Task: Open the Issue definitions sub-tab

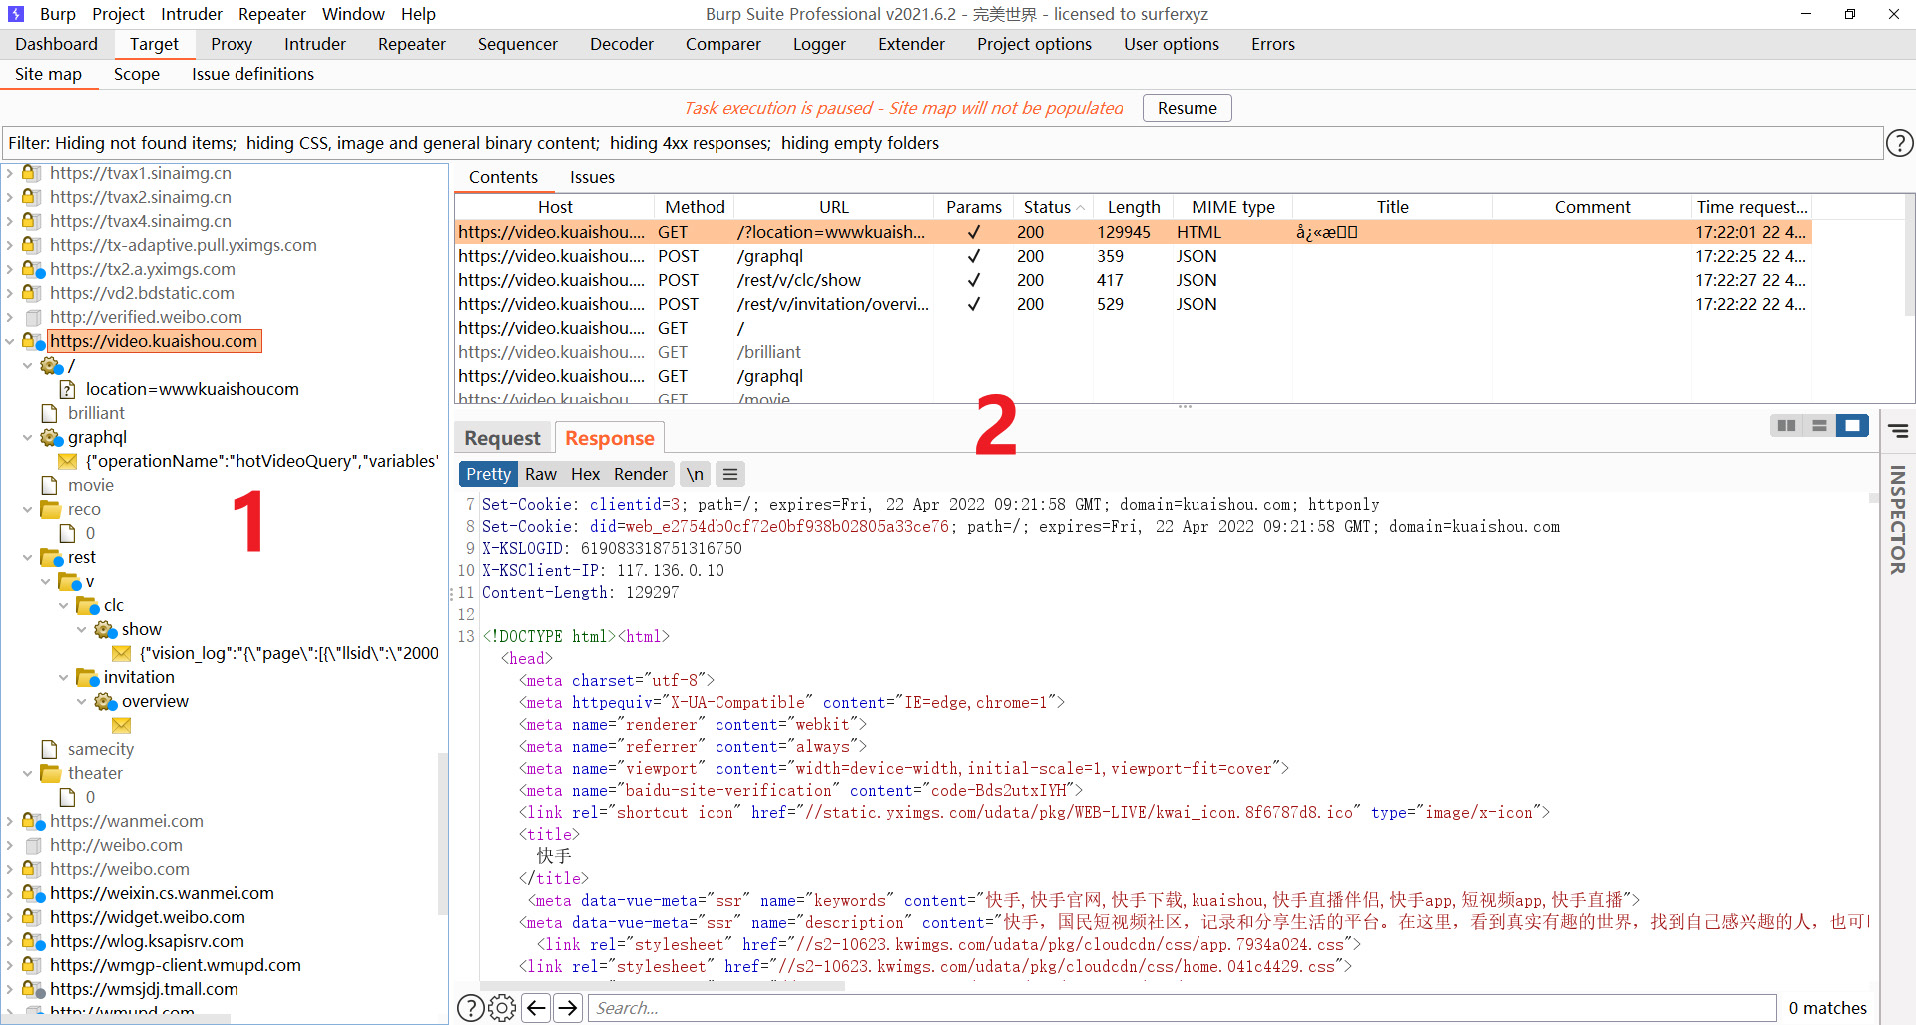Action: (253, 74)
